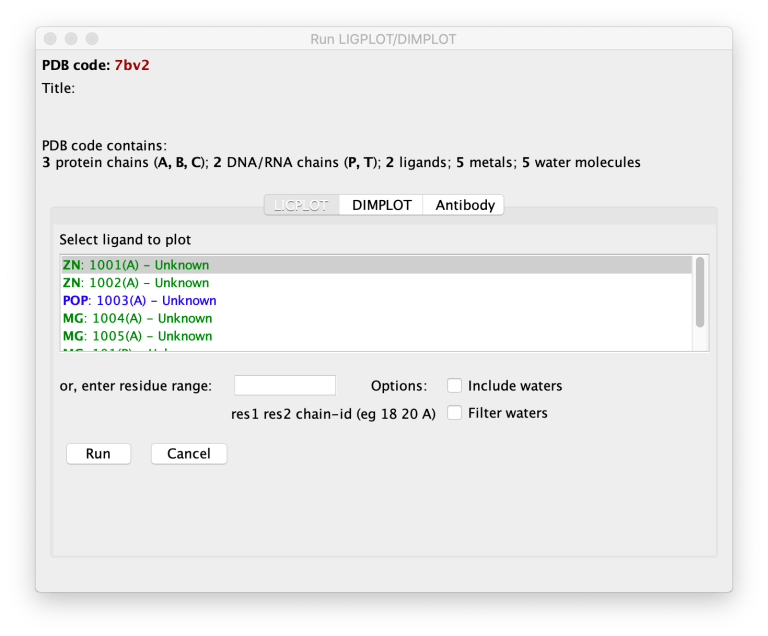
Task: Focus the residue range input field
Action: point(285,386)
